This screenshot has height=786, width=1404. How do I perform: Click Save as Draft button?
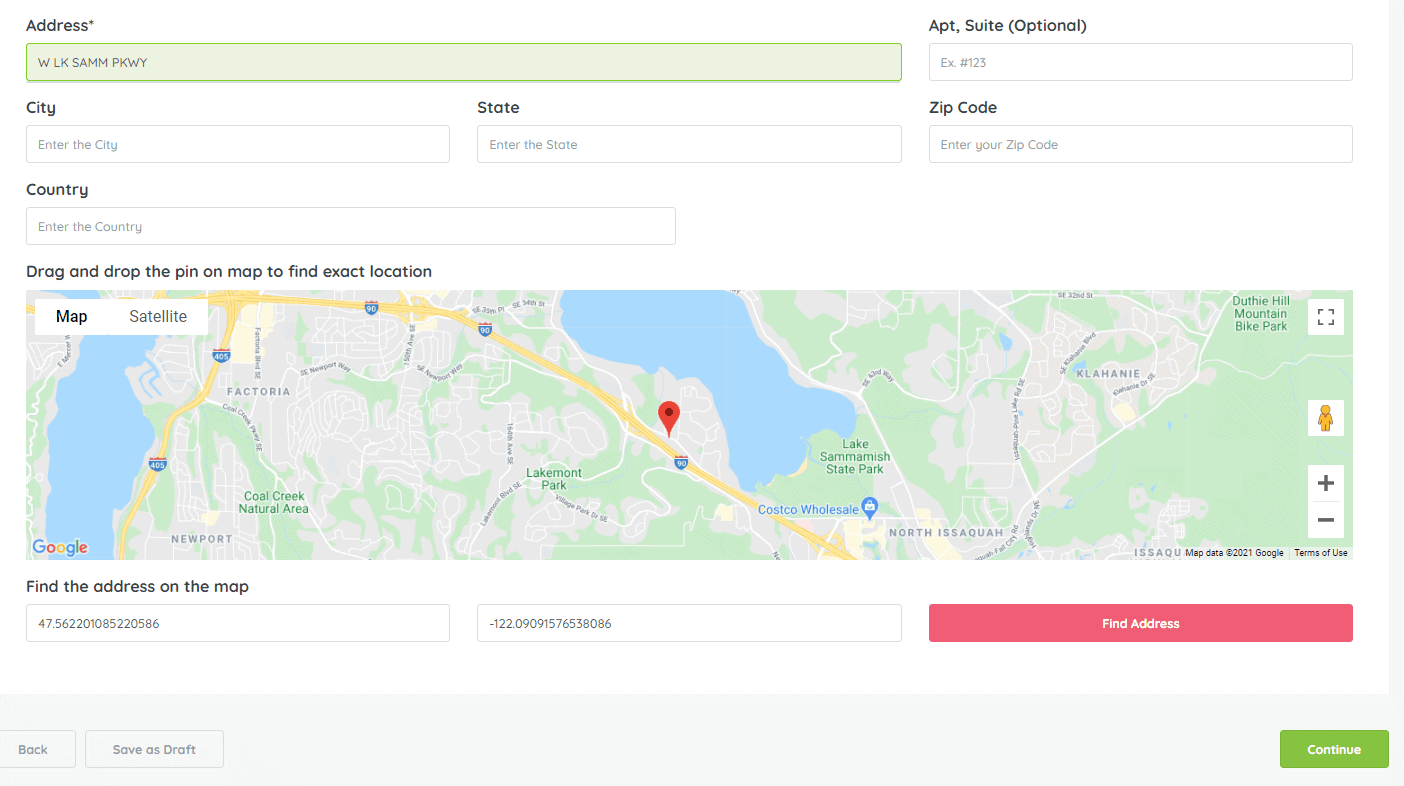pos(154,749)
